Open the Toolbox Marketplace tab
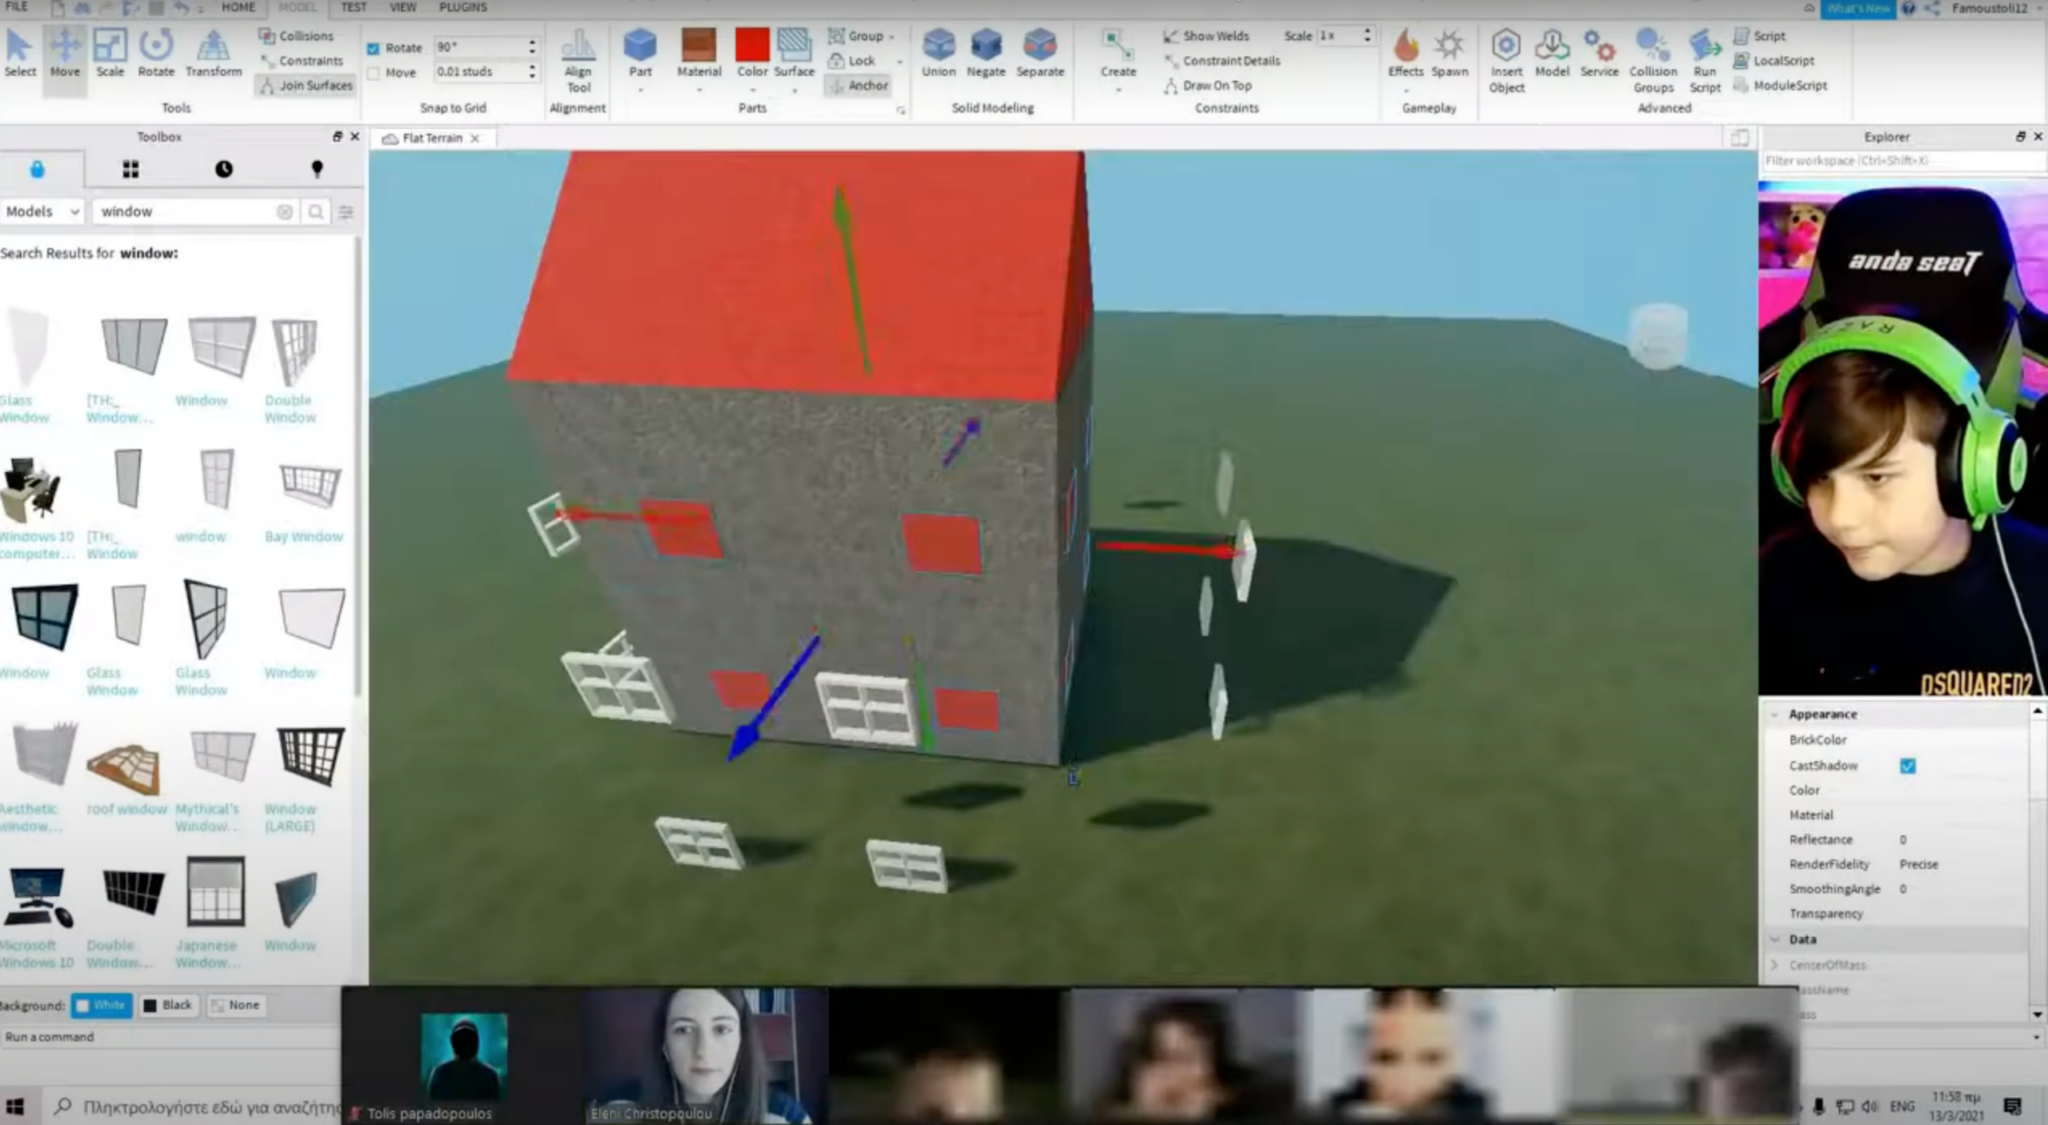 tap(37, 169)
